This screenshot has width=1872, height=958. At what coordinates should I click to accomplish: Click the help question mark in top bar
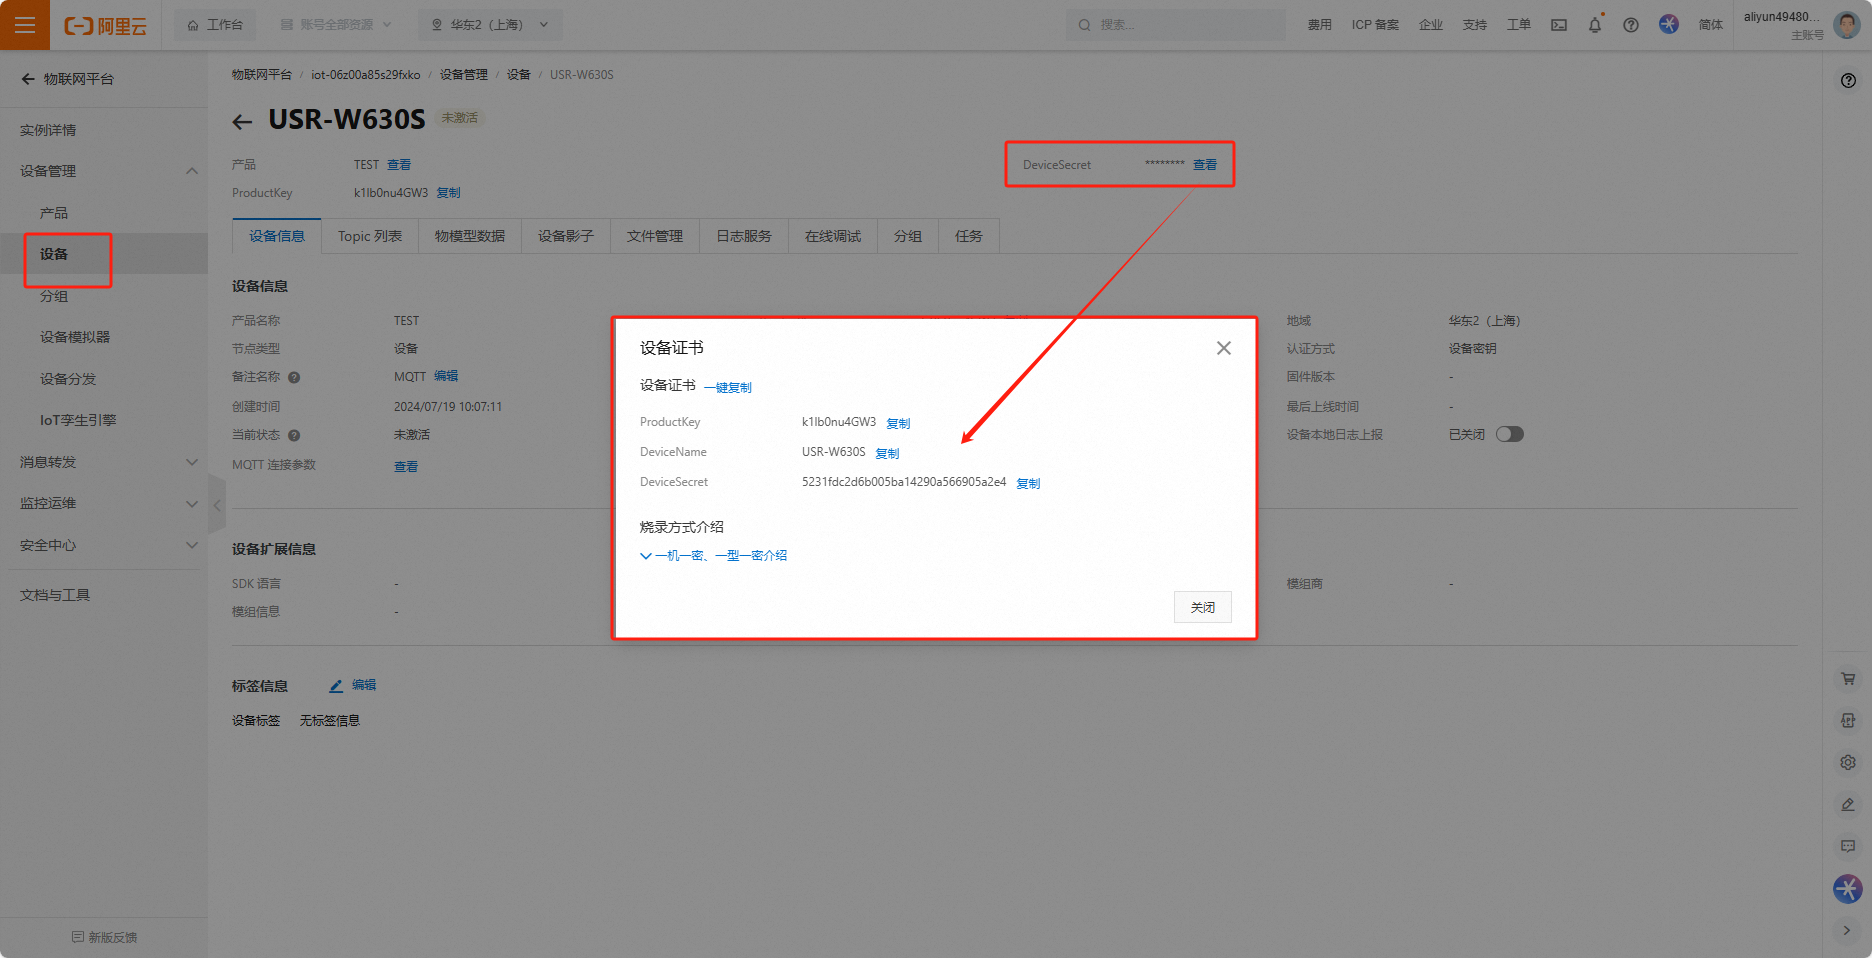1631,25
